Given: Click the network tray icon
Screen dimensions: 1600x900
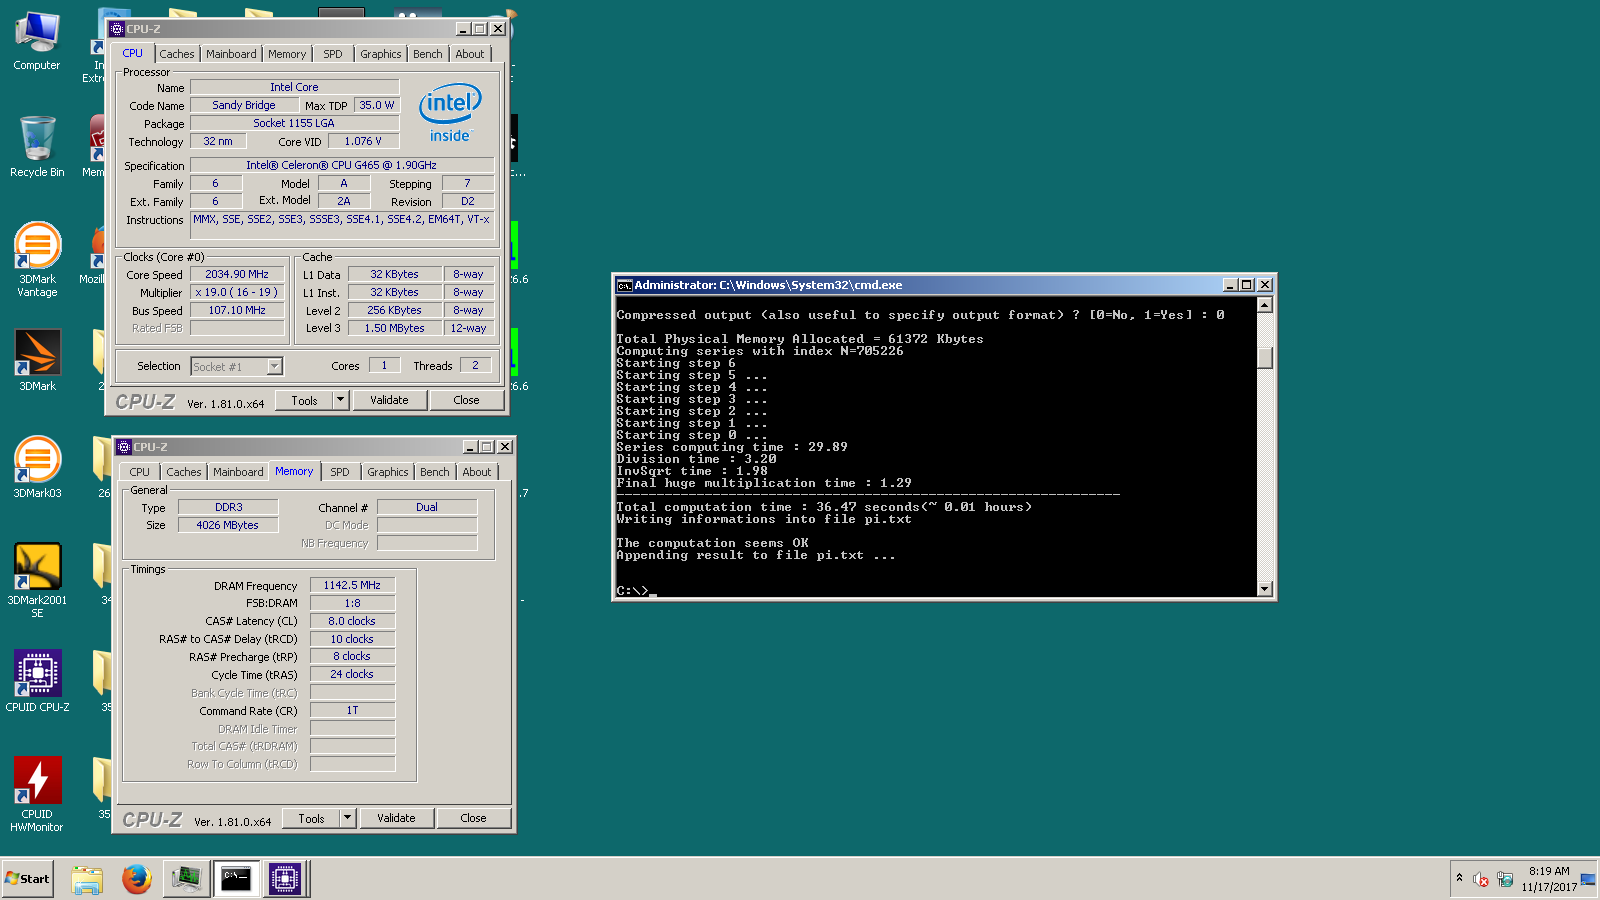Looking at the screenshot, I should point(1505,879).
